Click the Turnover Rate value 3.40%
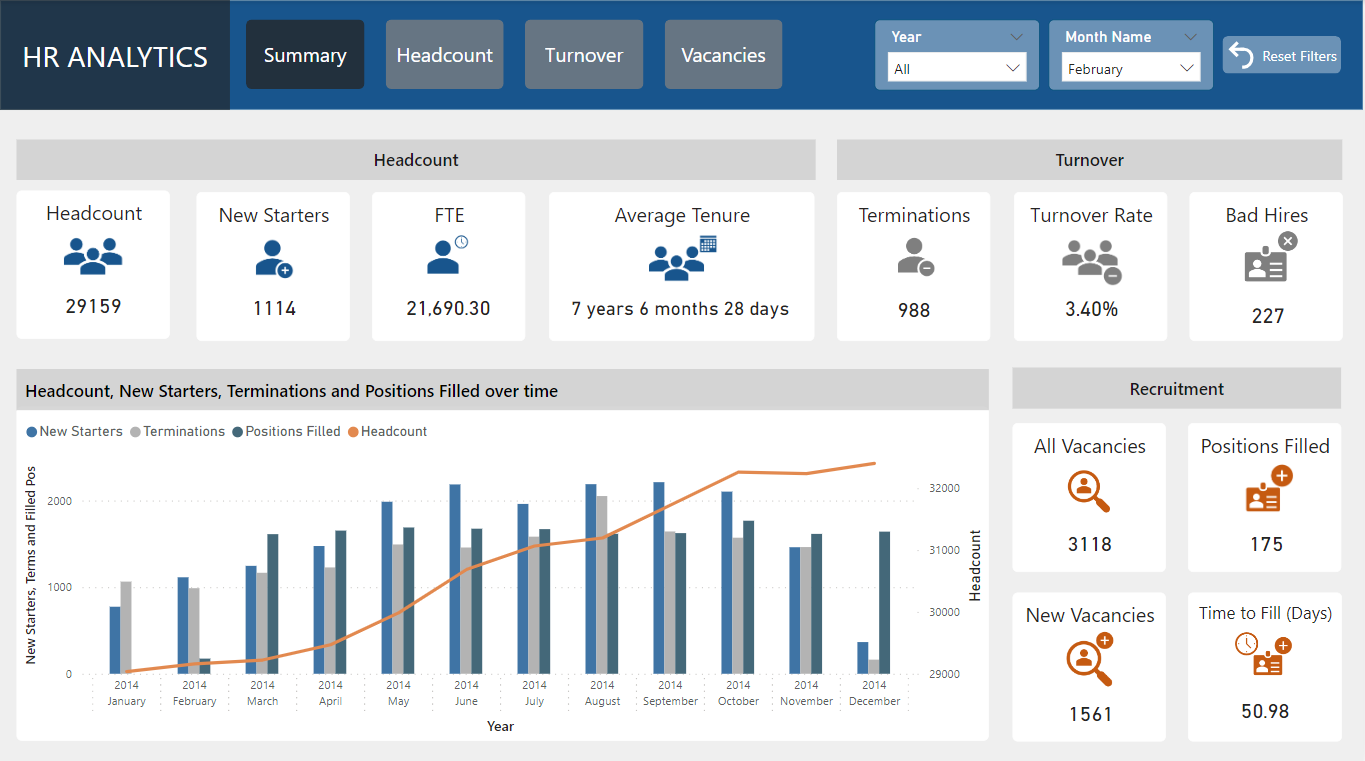This screenshot has width=1365, height=761. point(1091,310)
